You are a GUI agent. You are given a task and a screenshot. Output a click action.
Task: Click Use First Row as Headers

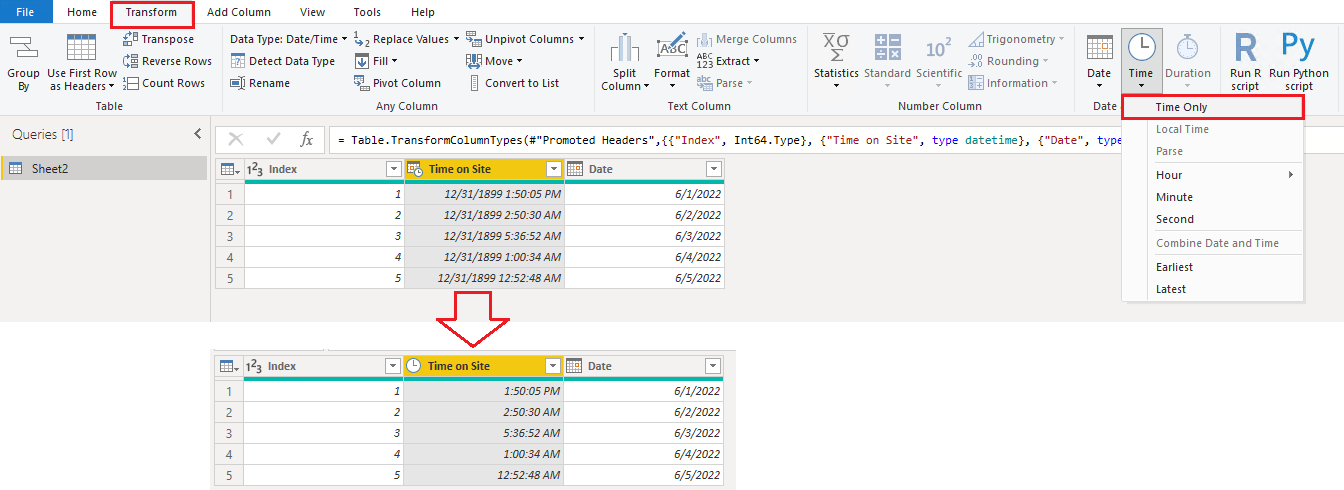pyautogui.click(x=82, y=62)
